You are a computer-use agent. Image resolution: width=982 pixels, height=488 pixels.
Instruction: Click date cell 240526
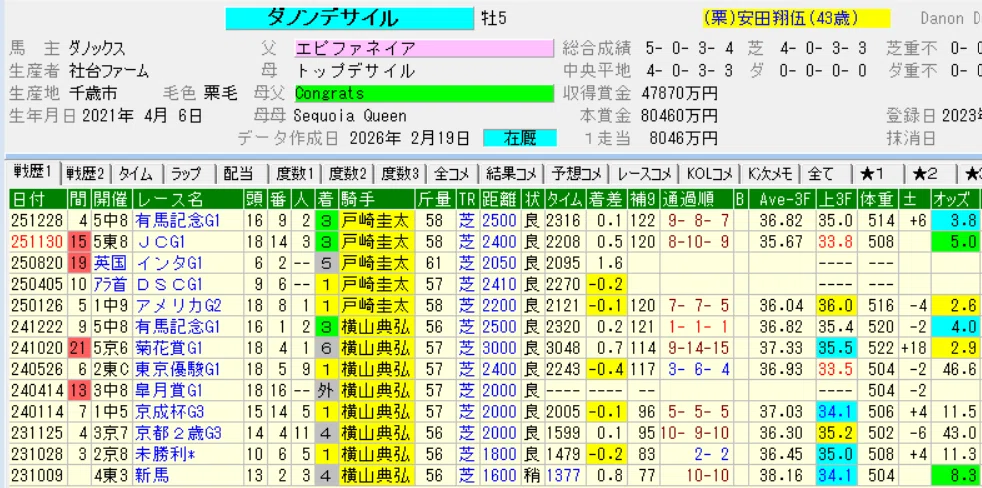[38, 370]
